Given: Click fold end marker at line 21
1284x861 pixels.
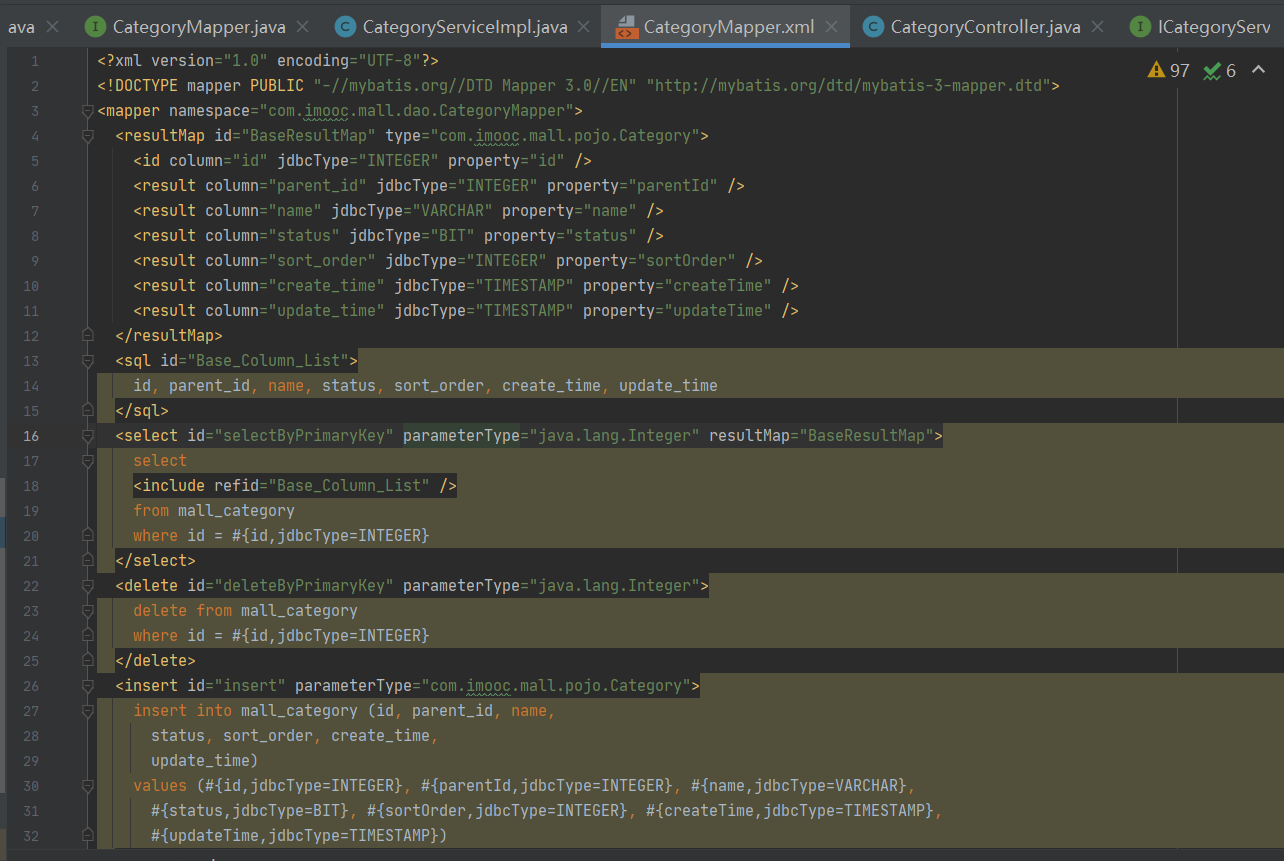Looking at the screenshot, I should pyautogui.click(x=88, y=561).
